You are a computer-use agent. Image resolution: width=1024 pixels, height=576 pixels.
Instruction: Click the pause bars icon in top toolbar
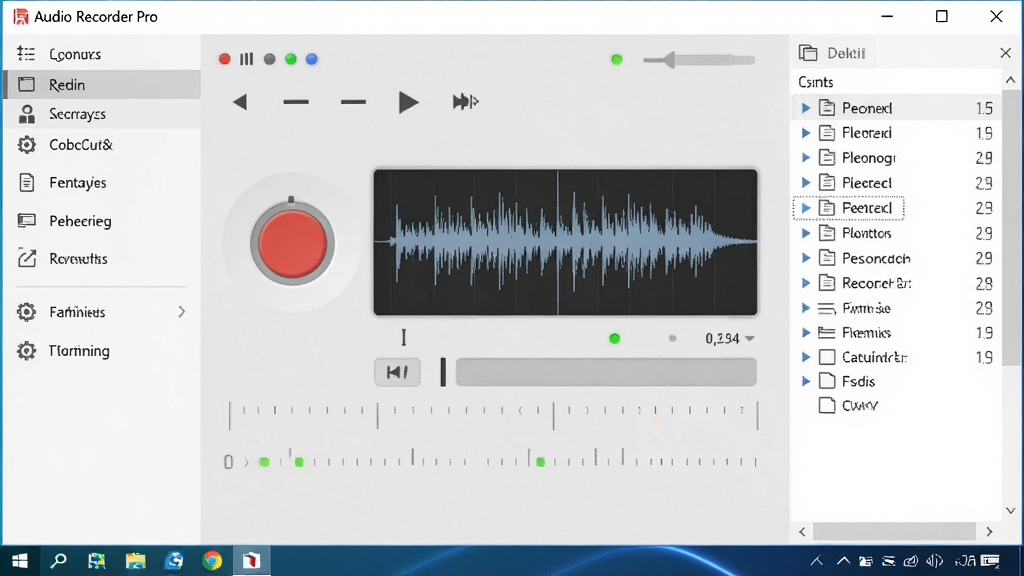[x=246, y=59]
